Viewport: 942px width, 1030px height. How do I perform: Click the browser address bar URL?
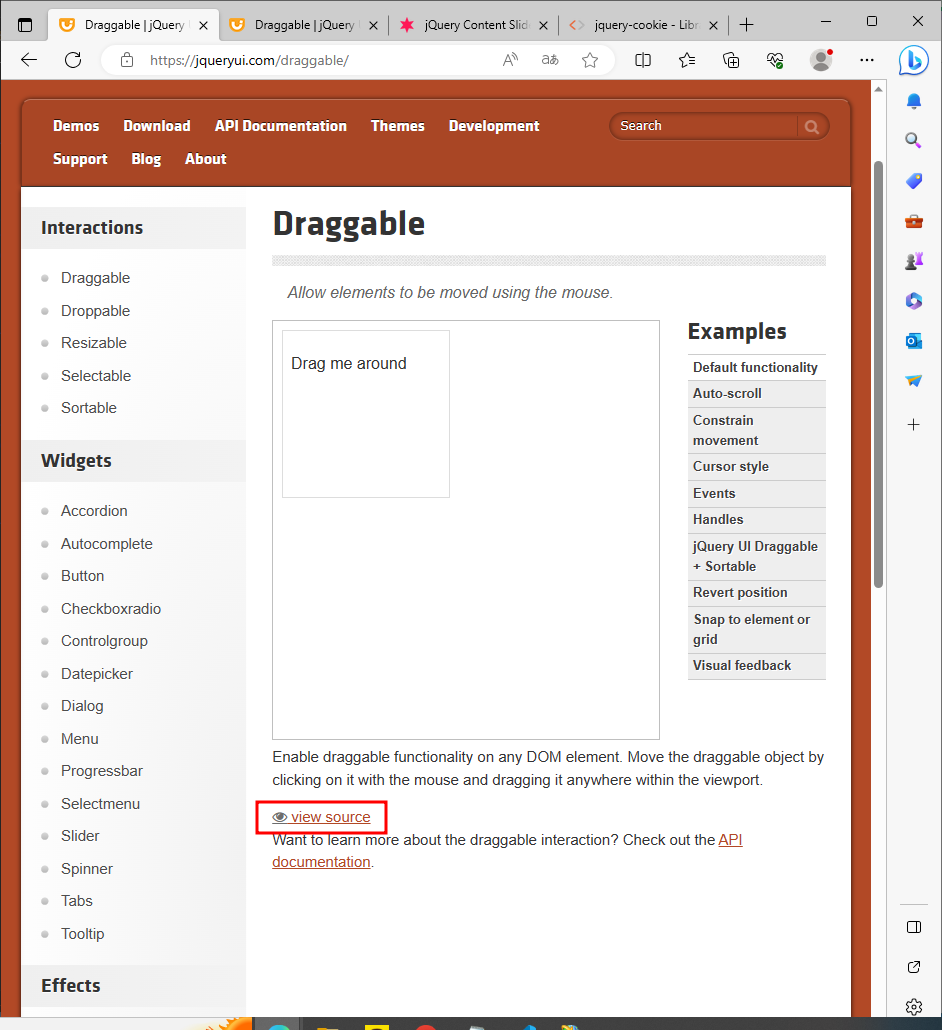[250, 60]
